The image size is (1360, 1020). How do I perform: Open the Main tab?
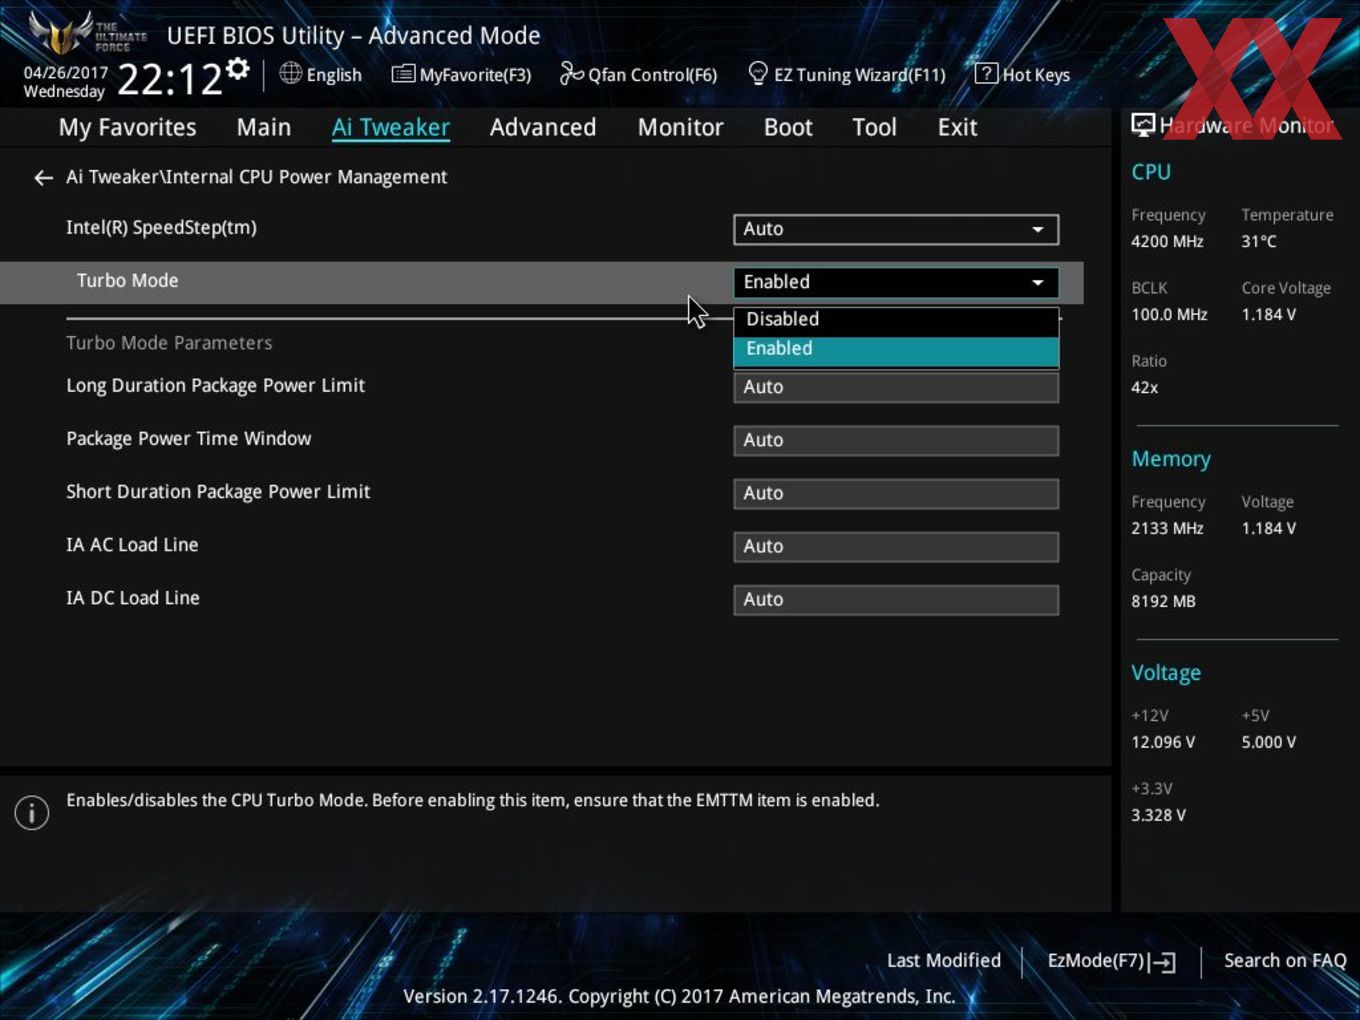click(x=264, y=127)
